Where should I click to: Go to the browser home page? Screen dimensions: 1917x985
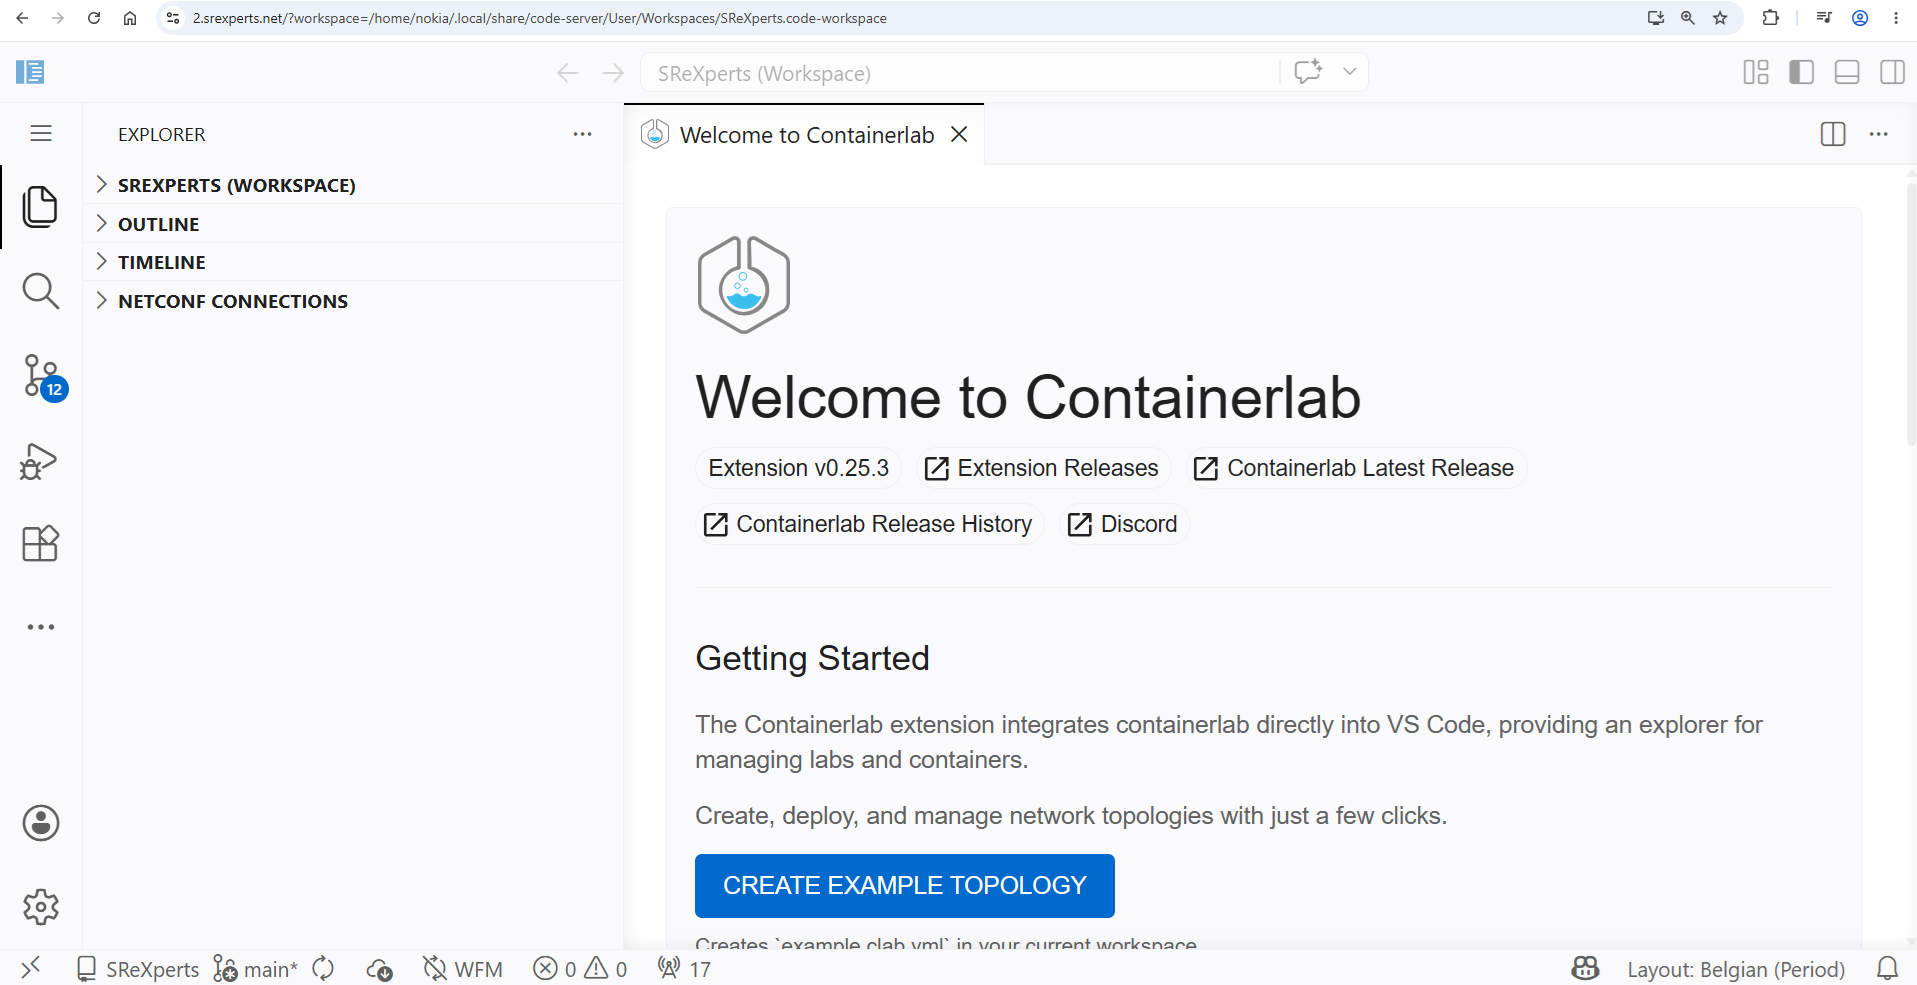point(130,18)
